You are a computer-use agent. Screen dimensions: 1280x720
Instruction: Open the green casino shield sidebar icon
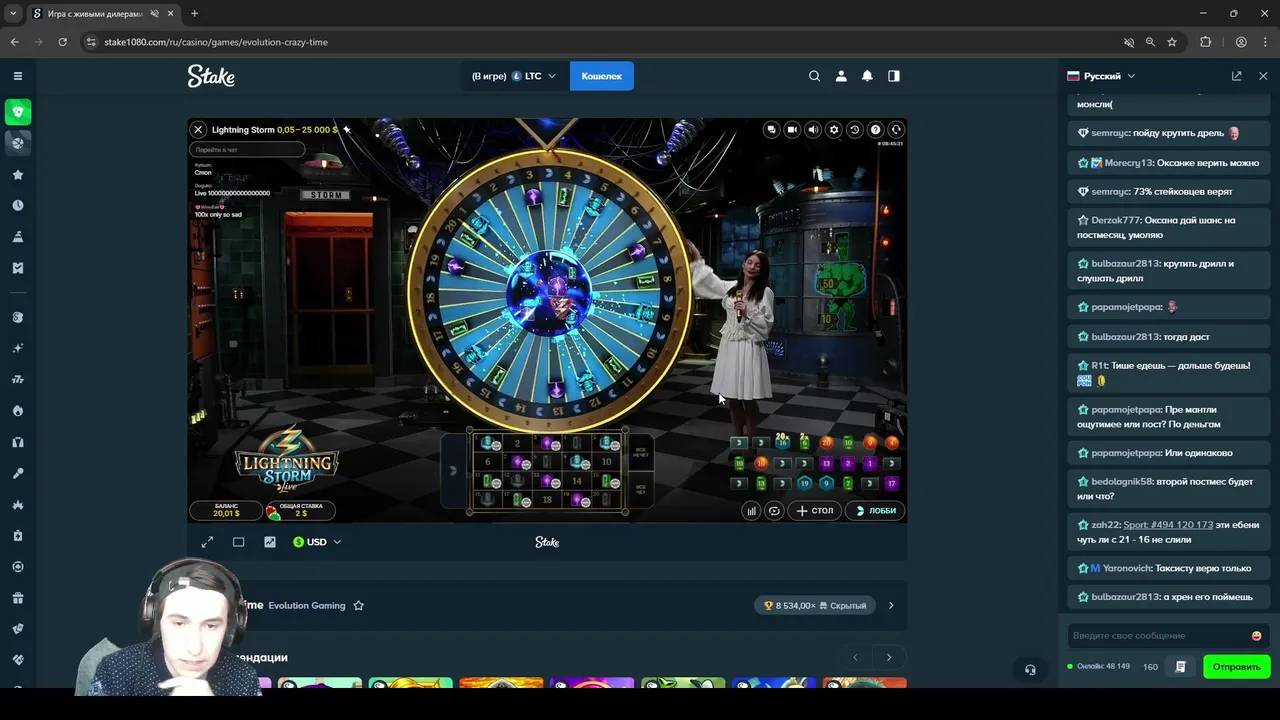(18, 112)
